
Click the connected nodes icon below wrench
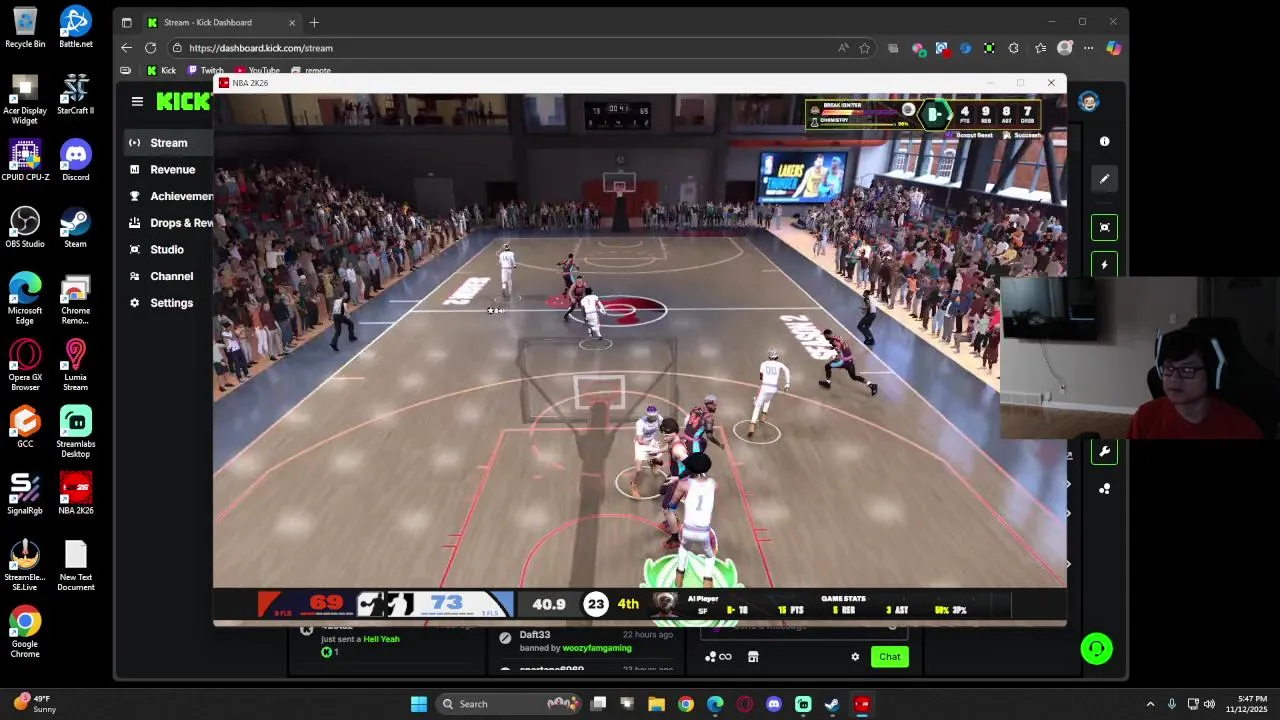[x=1104, y=489]
